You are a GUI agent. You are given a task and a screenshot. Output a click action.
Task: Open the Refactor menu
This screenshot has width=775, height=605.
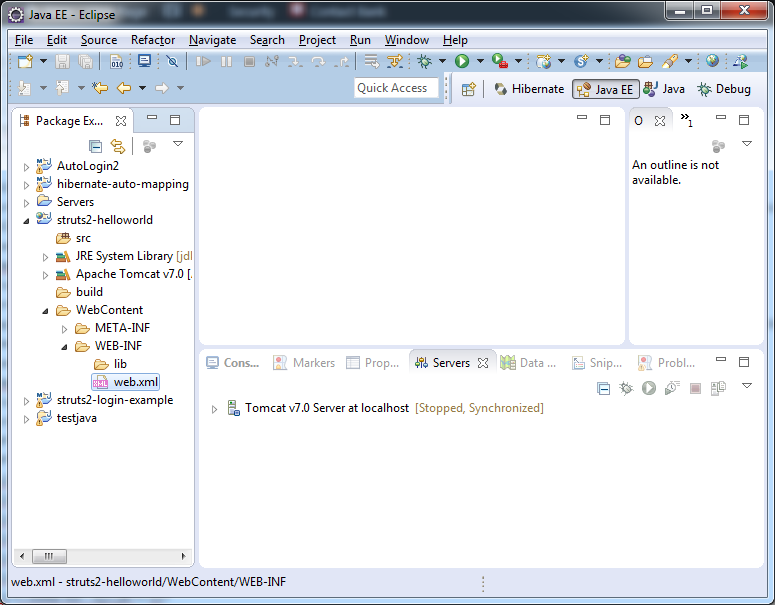click(x=153, y=40)
